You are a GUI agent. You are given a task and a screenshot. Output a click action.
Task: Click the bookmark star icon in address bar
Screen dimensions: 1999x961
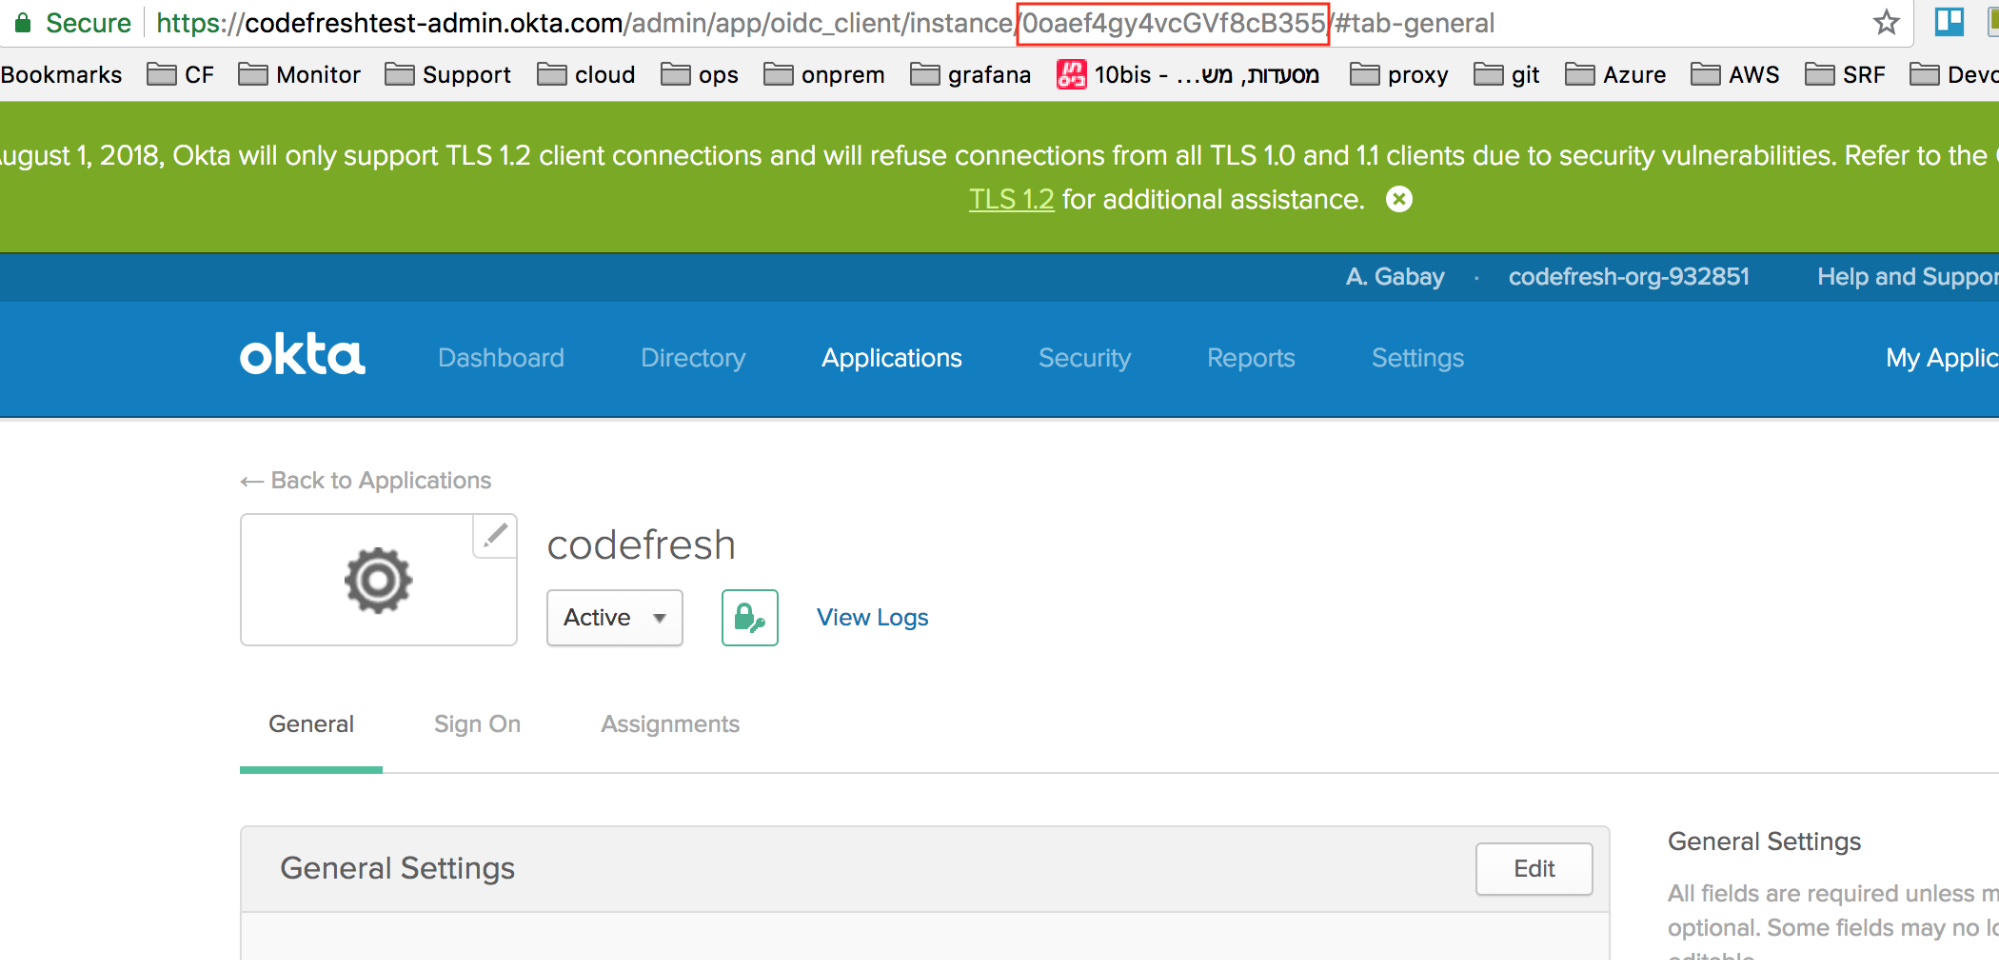coord(1885,22)
